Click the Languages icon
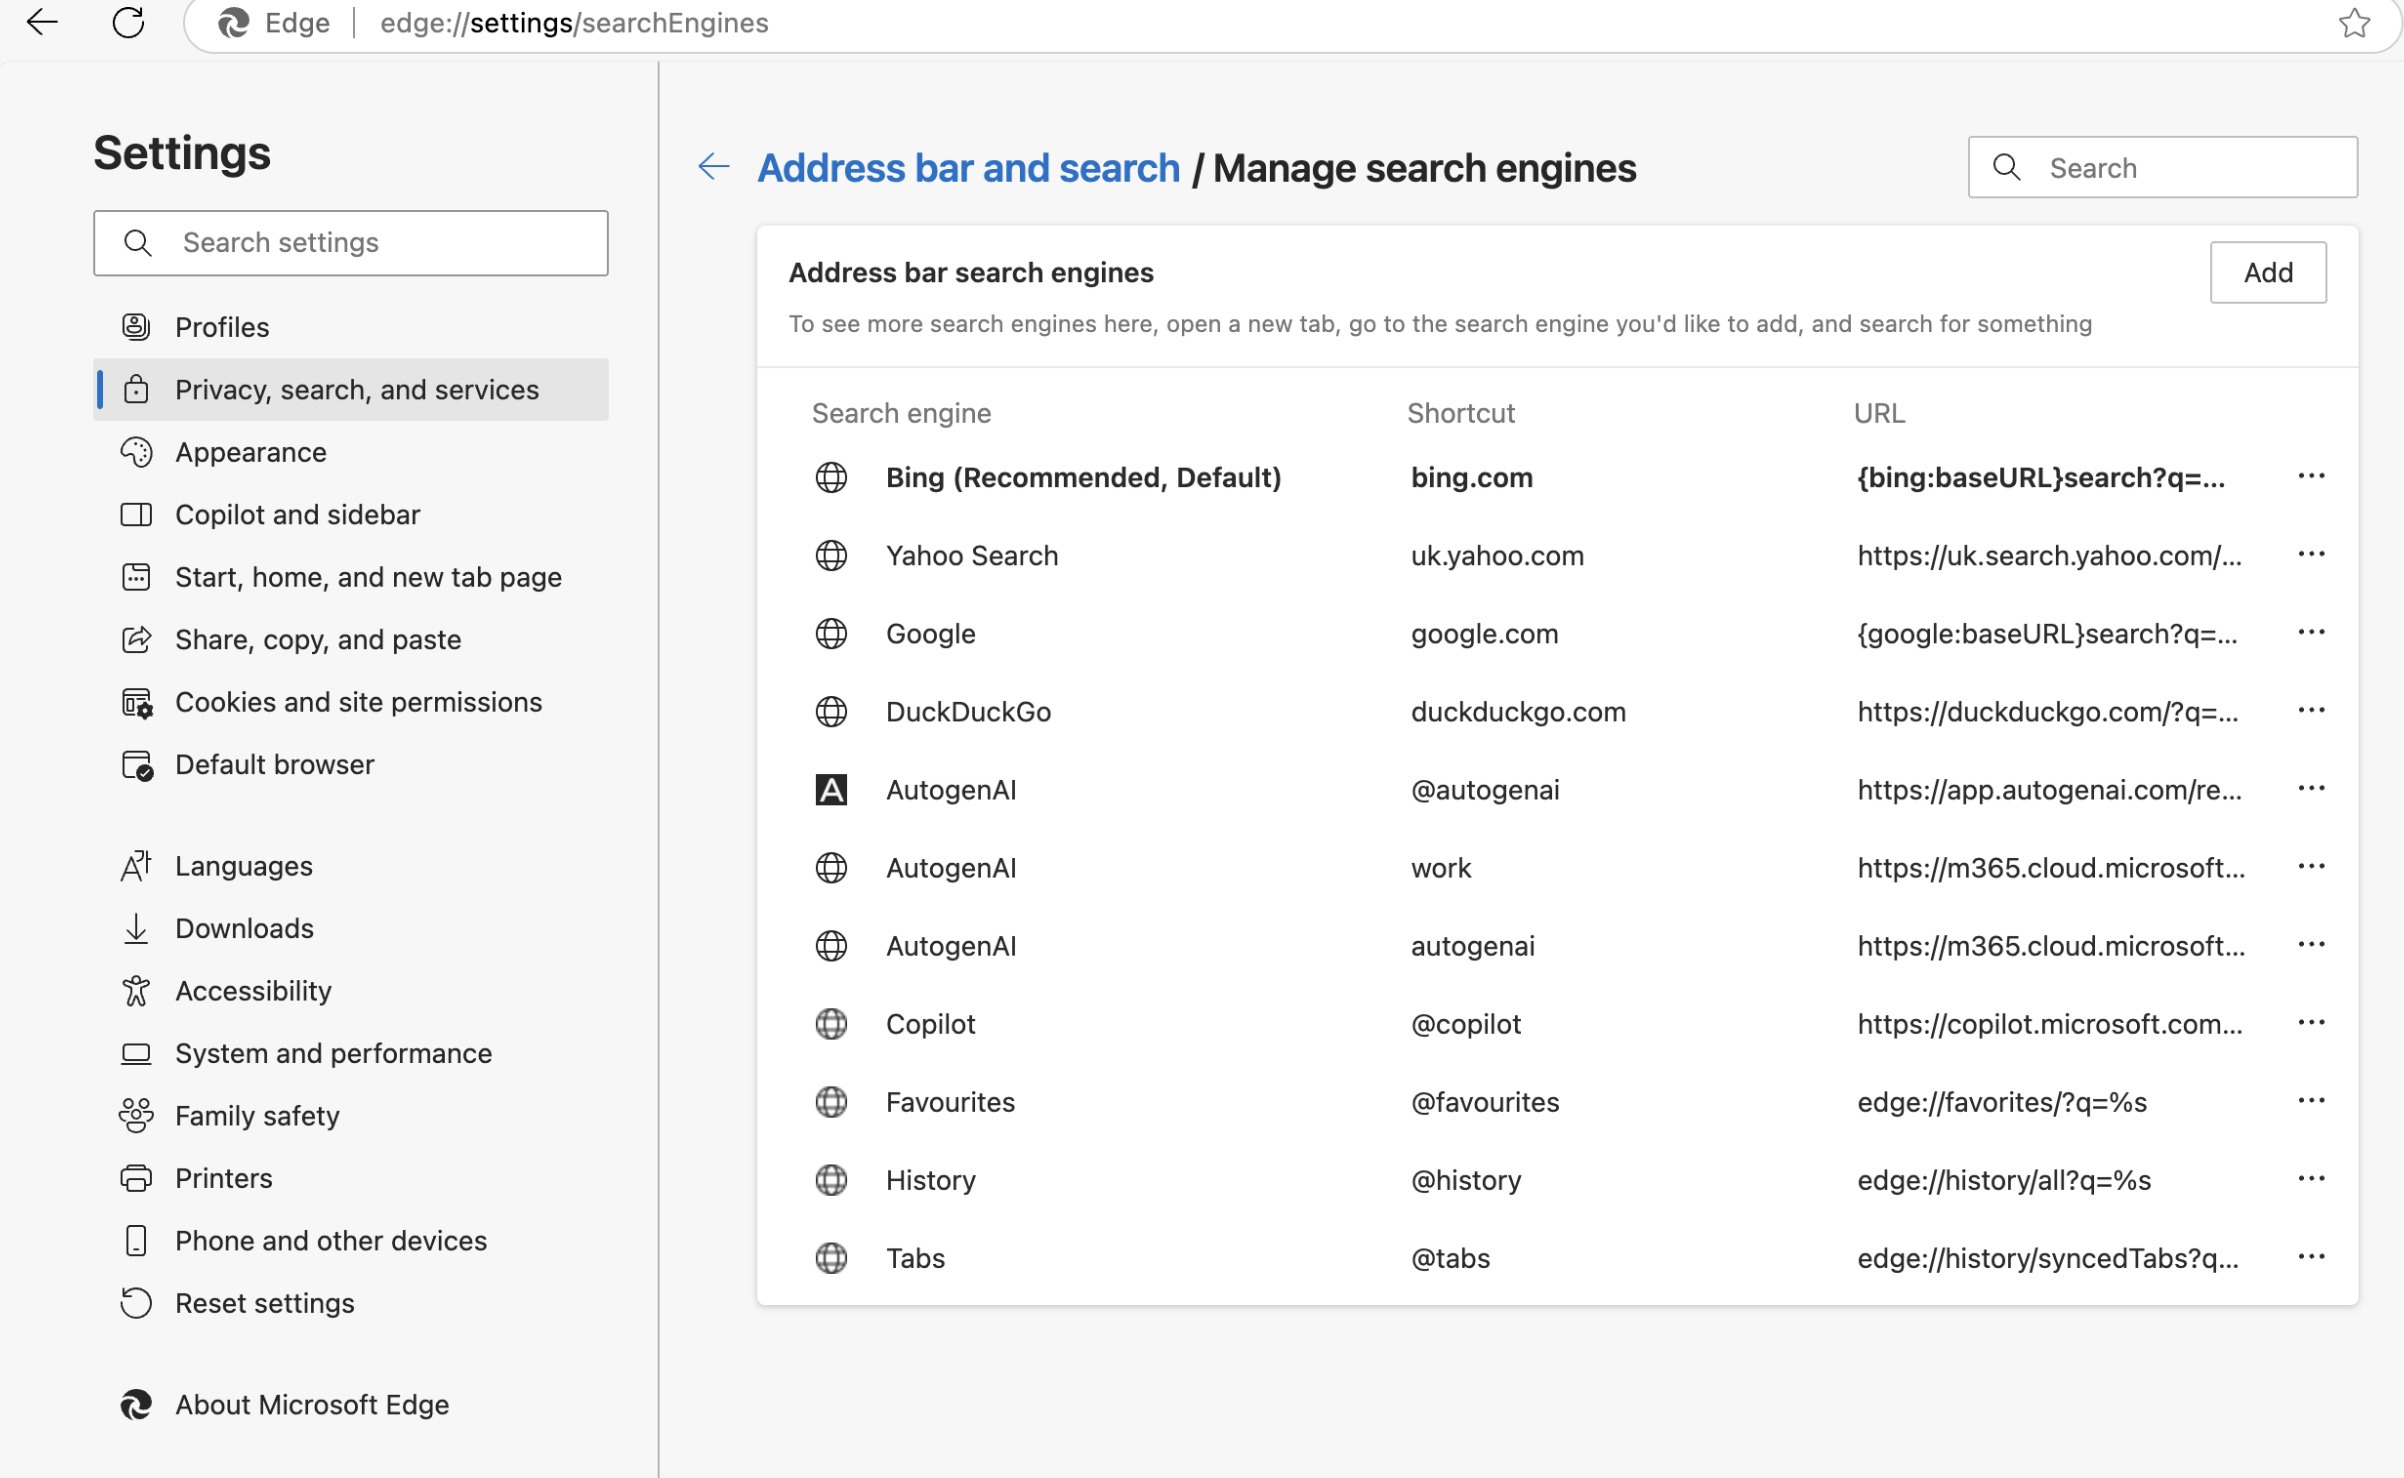Screen dimensions: 2404x1478 pyautogui.click(x=136, y=866)
